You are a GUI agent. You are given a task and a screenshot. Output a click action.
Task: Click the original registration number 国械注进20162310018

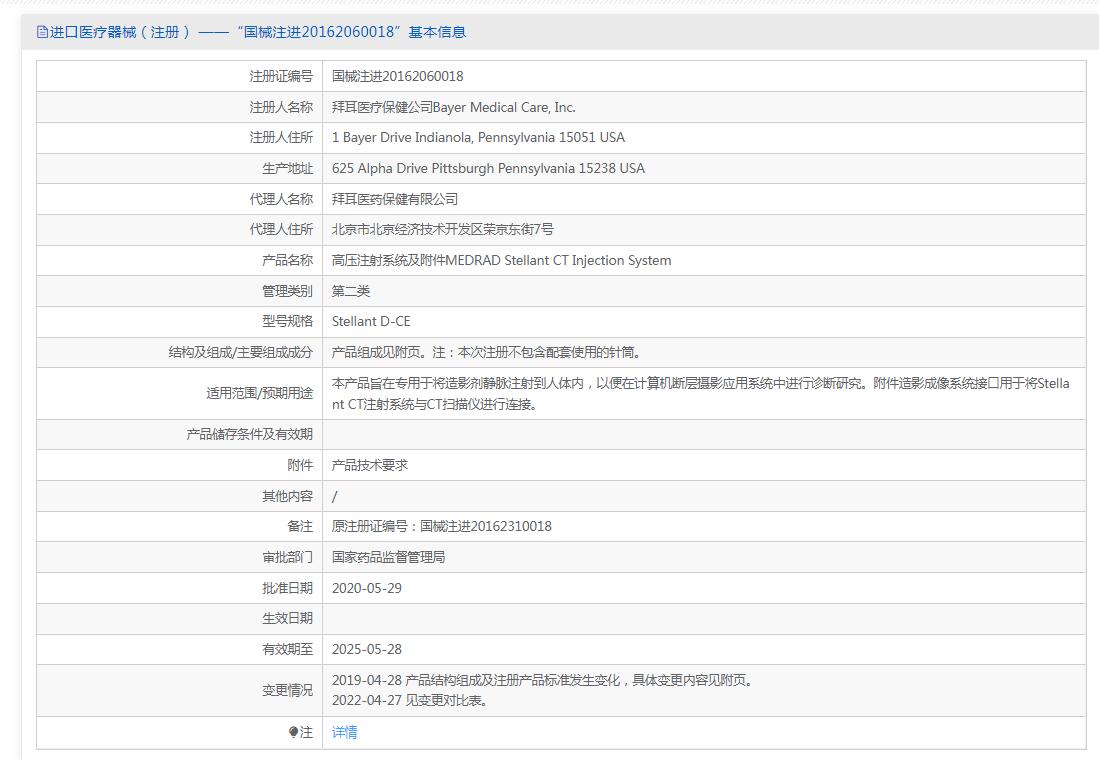tap(486, 526)
